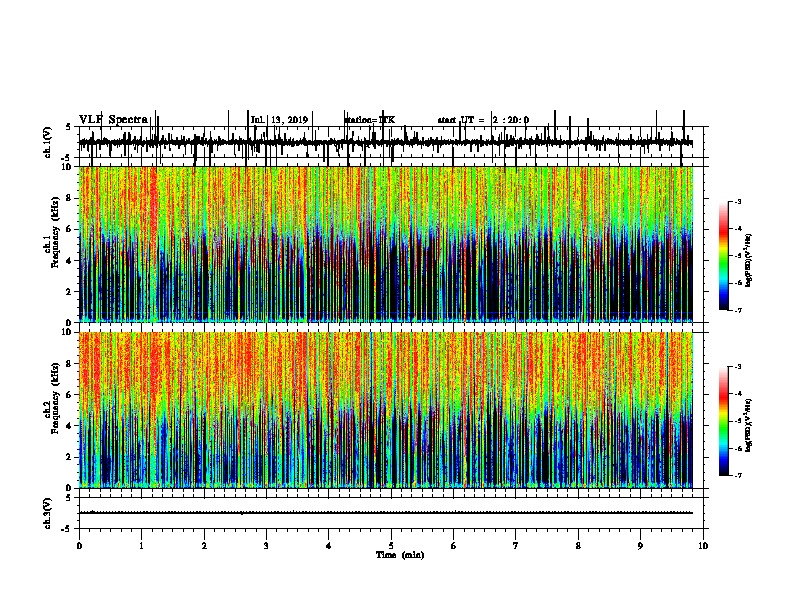Click the "Time (min)" axis title
This screenshot has height=612, width=792.
(x=400, y=555)
